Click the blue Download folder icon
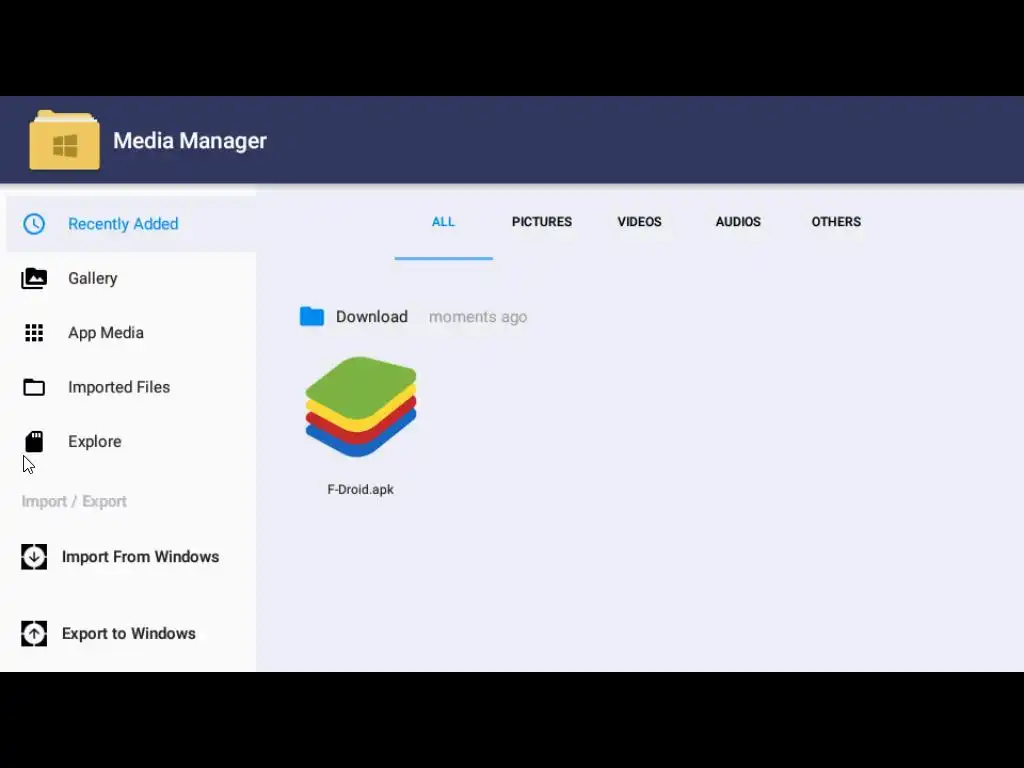Screen dimensions: 1024x768 click(x=312, y=317)
